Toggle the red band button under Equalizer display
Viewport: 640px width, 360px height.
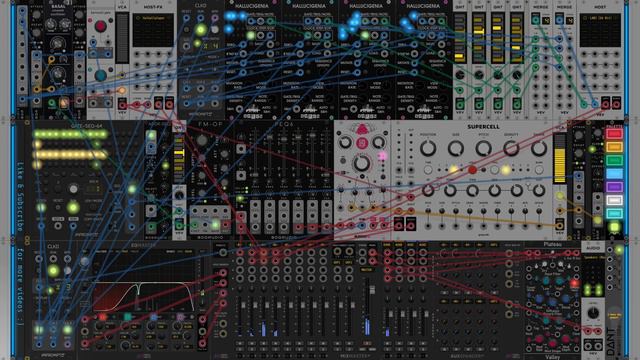tap(102, 316)
